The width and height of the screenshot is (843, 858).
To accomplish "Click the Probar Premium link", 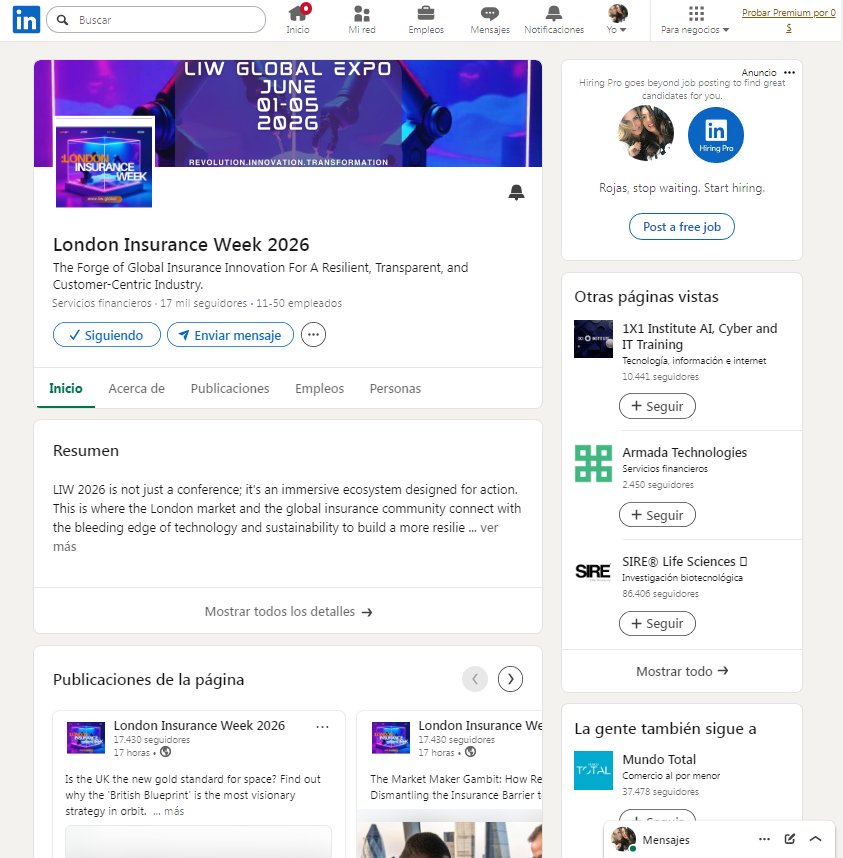I will pos(788,20).
